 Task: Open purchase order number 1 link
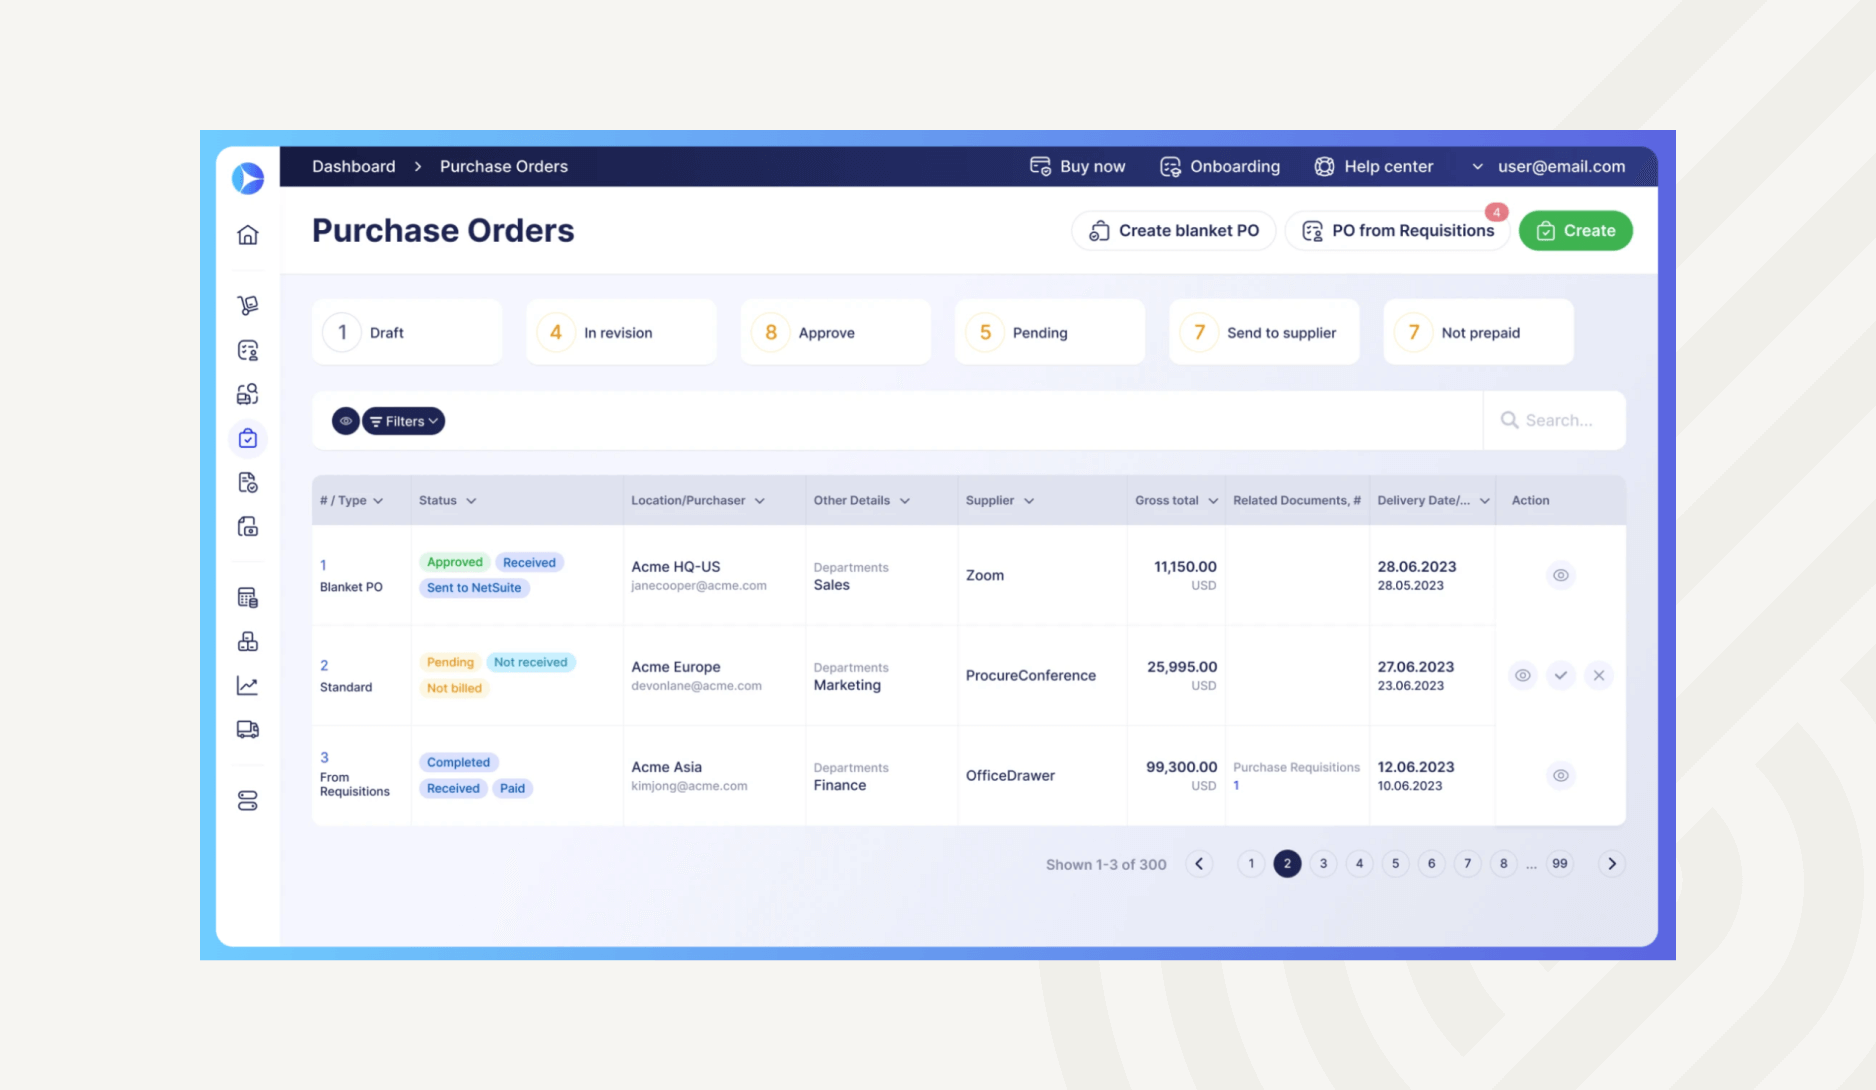click(x=323, y=565)
